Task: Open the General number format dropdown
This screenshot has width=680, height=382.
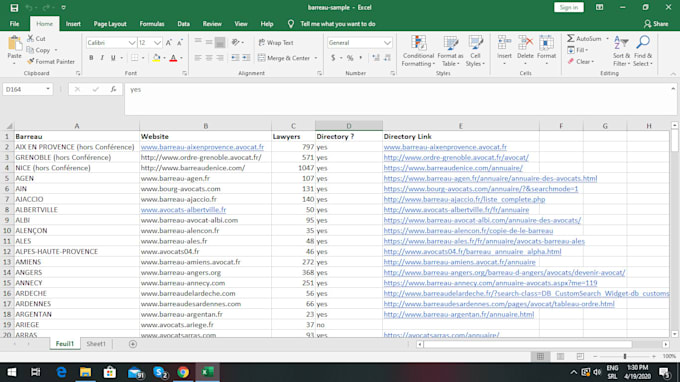Action: [387, 42]
